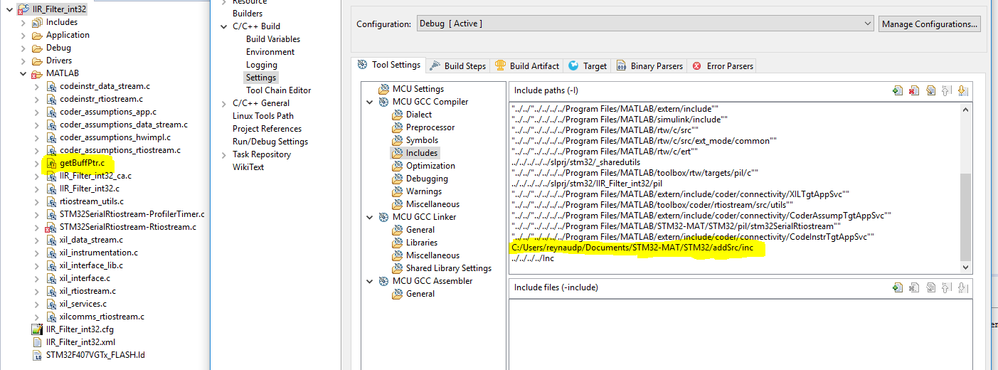Collapse the MCU GCC Linker node
Viewport: 998px width, 370px height.
[370, 217]
